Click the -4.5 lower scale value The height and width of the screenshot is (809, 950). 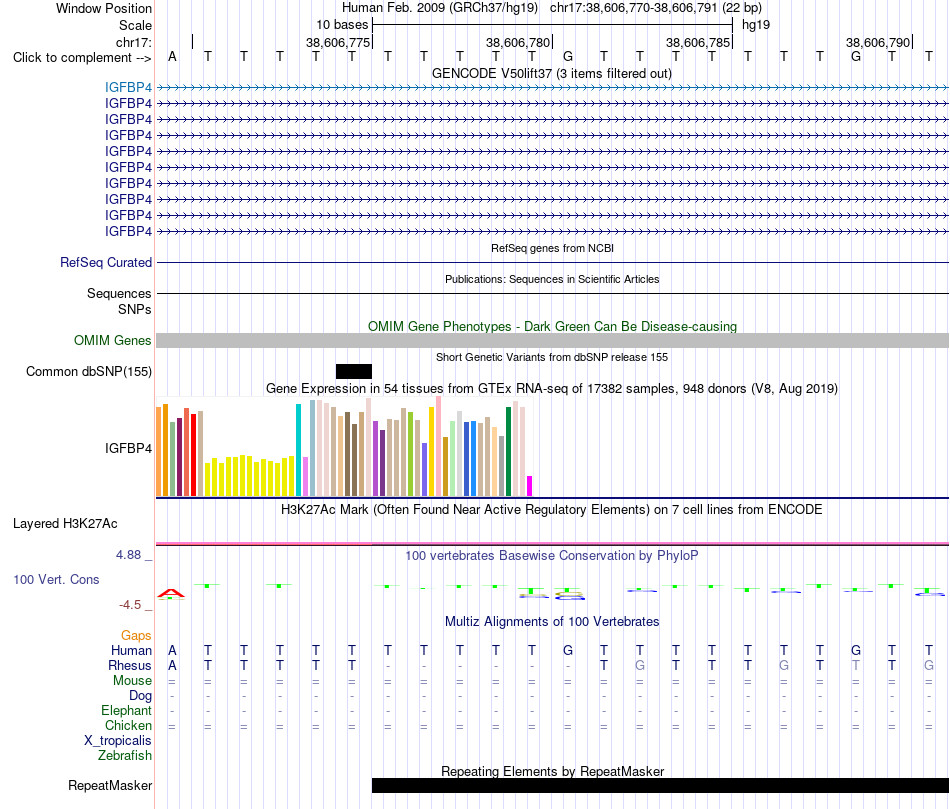coord(130,605)
